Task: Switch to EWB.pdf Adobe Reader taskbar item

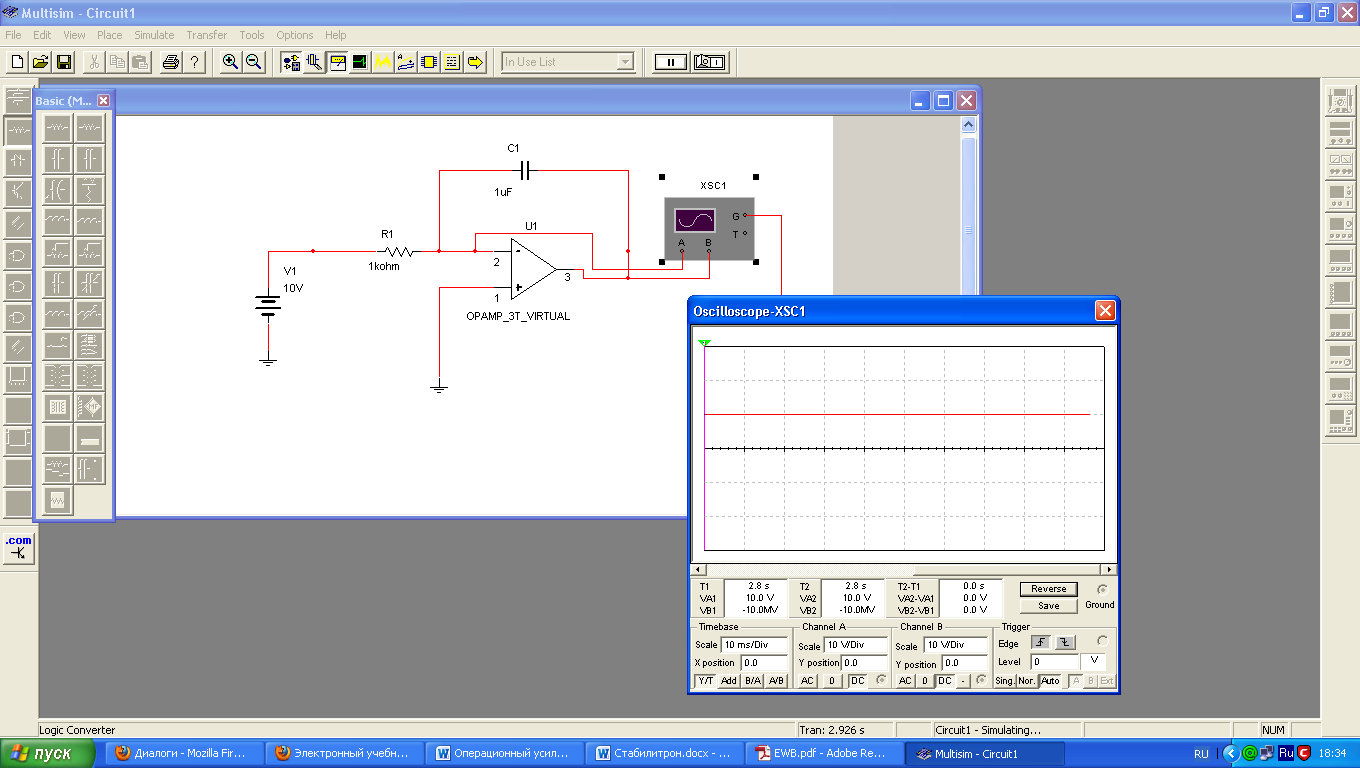Action: [x=823, y=754]
